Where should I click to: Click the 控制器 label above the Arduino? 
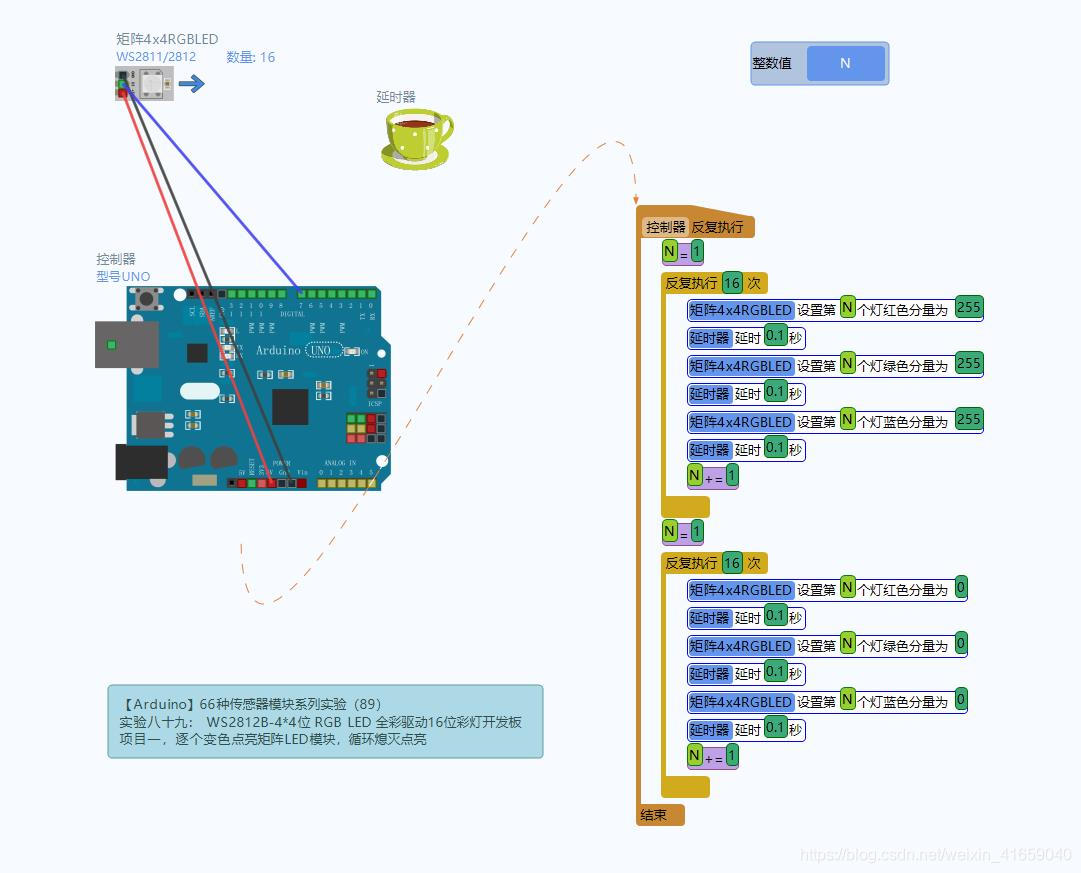pyautogui.click(x=116, y=259)
